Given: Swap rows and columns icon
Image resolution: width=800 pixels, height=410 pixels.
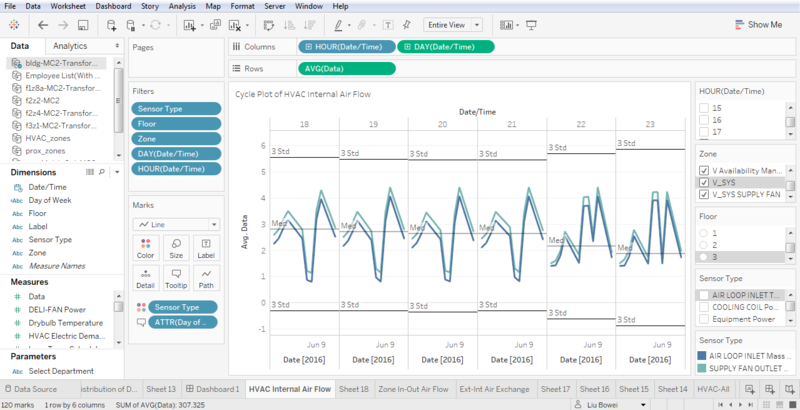Looking at the screenshot, I should click(268, 25).
